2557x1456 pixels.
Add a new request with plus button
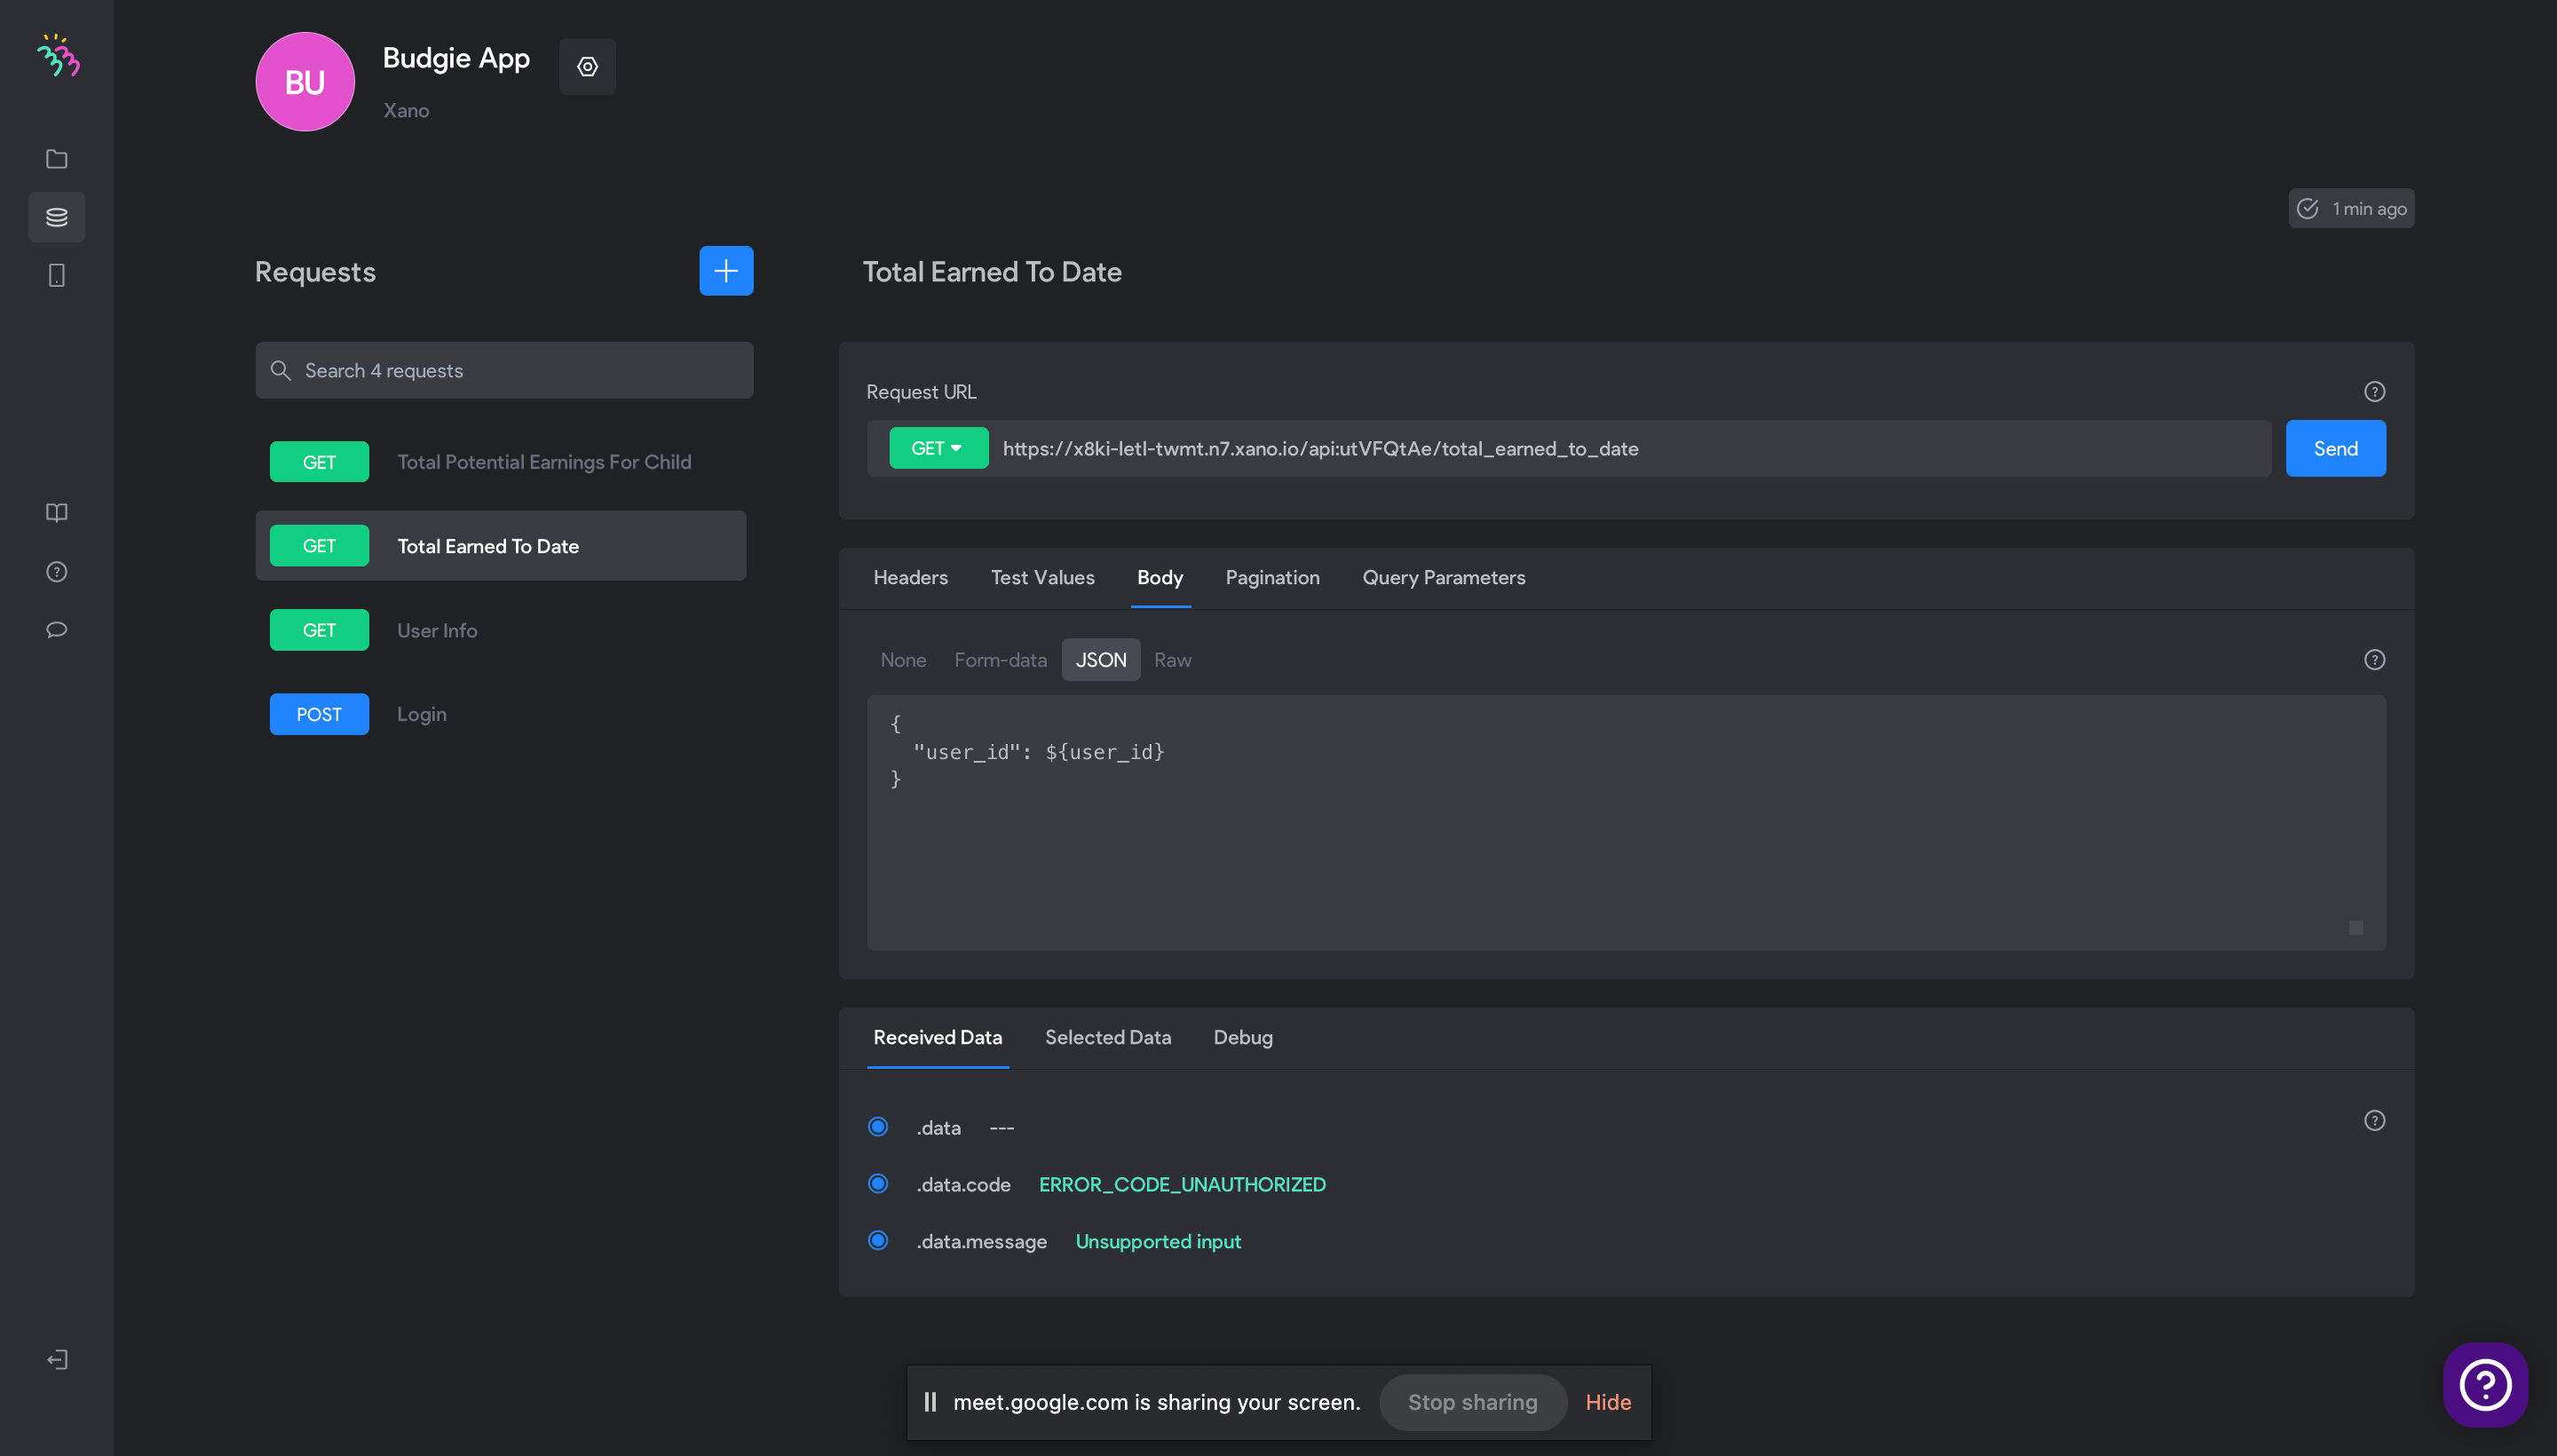726,271
